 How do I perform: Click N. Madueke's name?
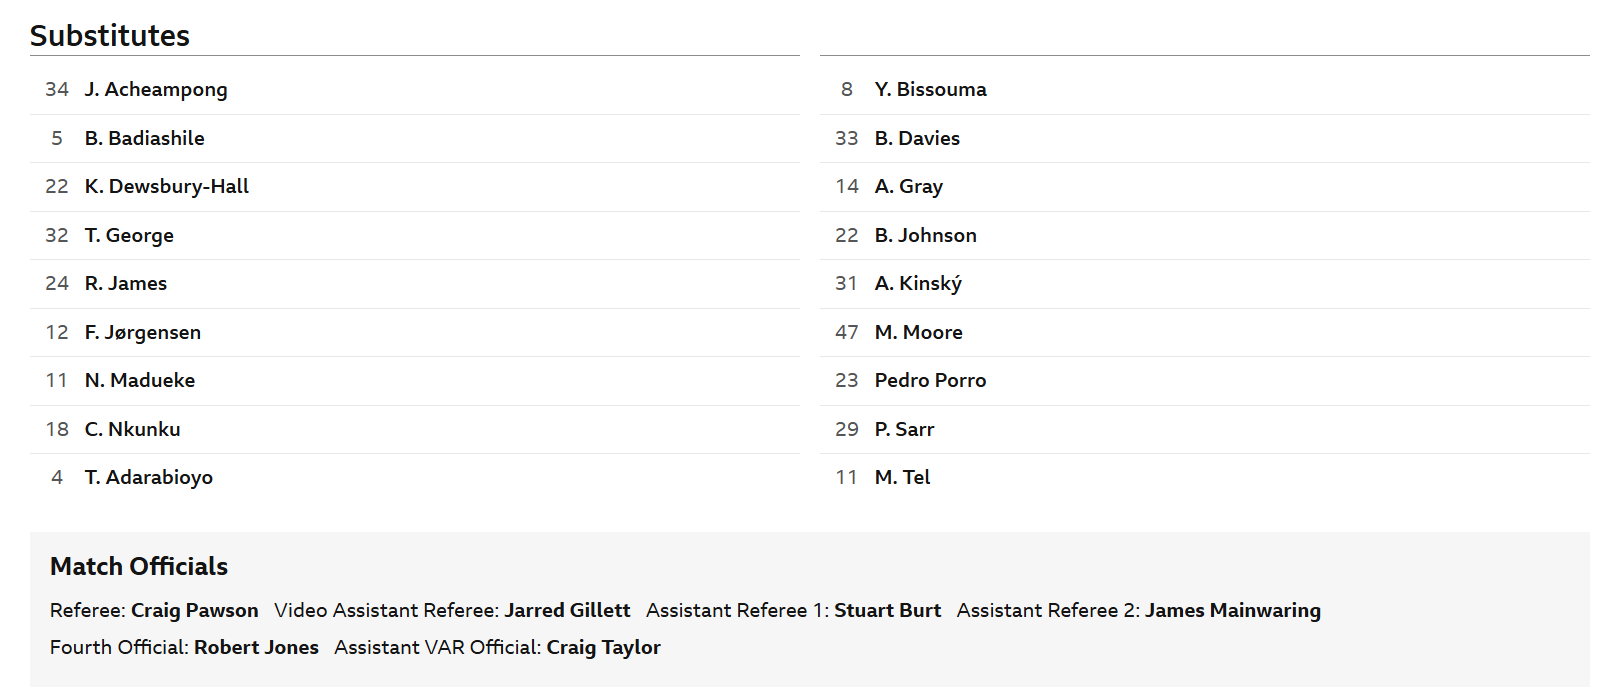140,381
